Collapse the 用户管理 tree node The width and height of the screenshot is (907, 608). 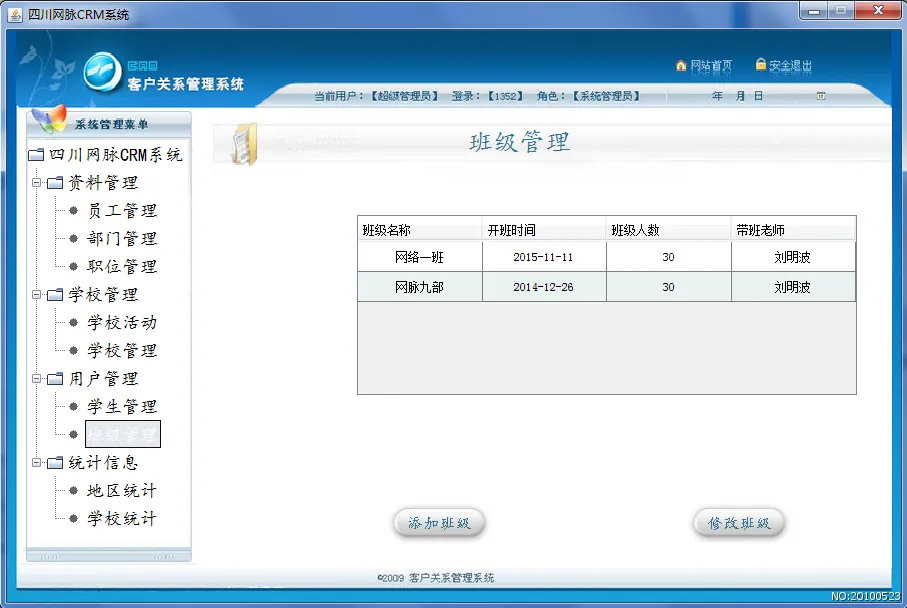pyautogui.click(x=37, y=379)
